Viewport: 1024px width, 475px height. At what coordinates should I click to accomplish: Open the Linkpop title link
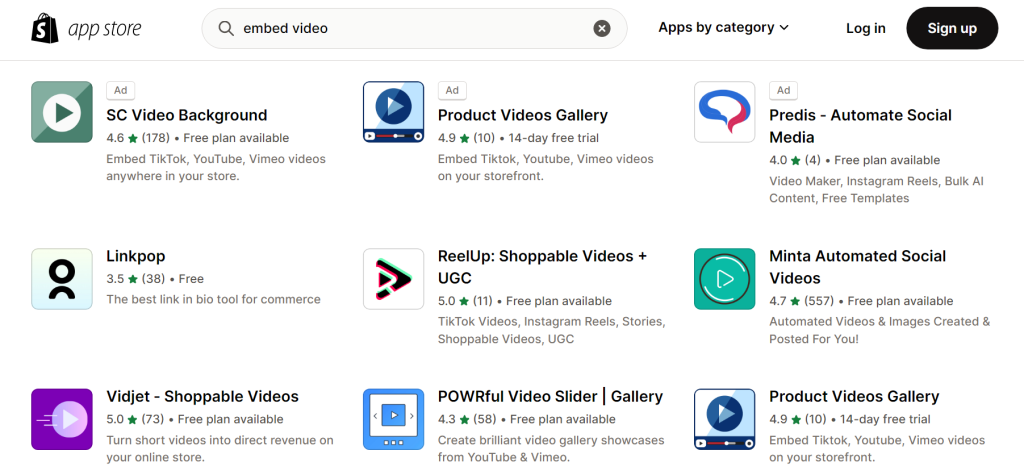pyautogui.click(x=136, y=256)
